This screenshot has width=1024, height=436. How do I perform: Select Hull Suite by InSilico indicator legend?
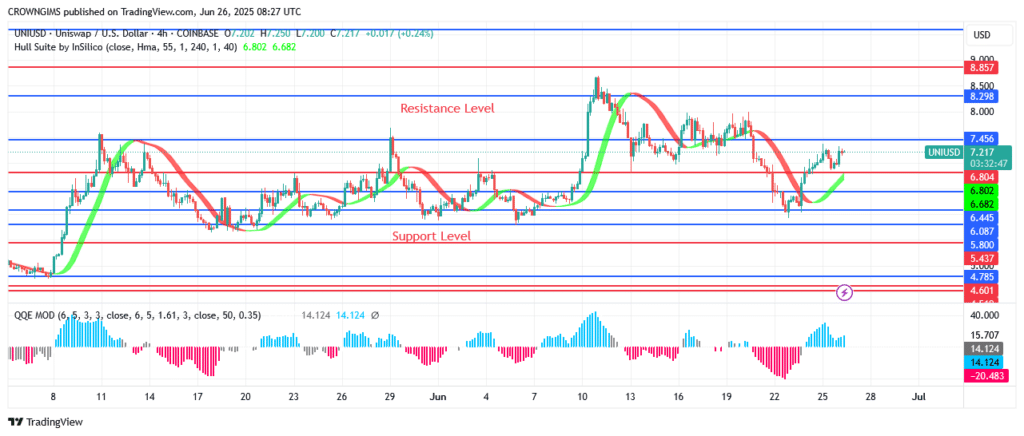click(123, 47)
